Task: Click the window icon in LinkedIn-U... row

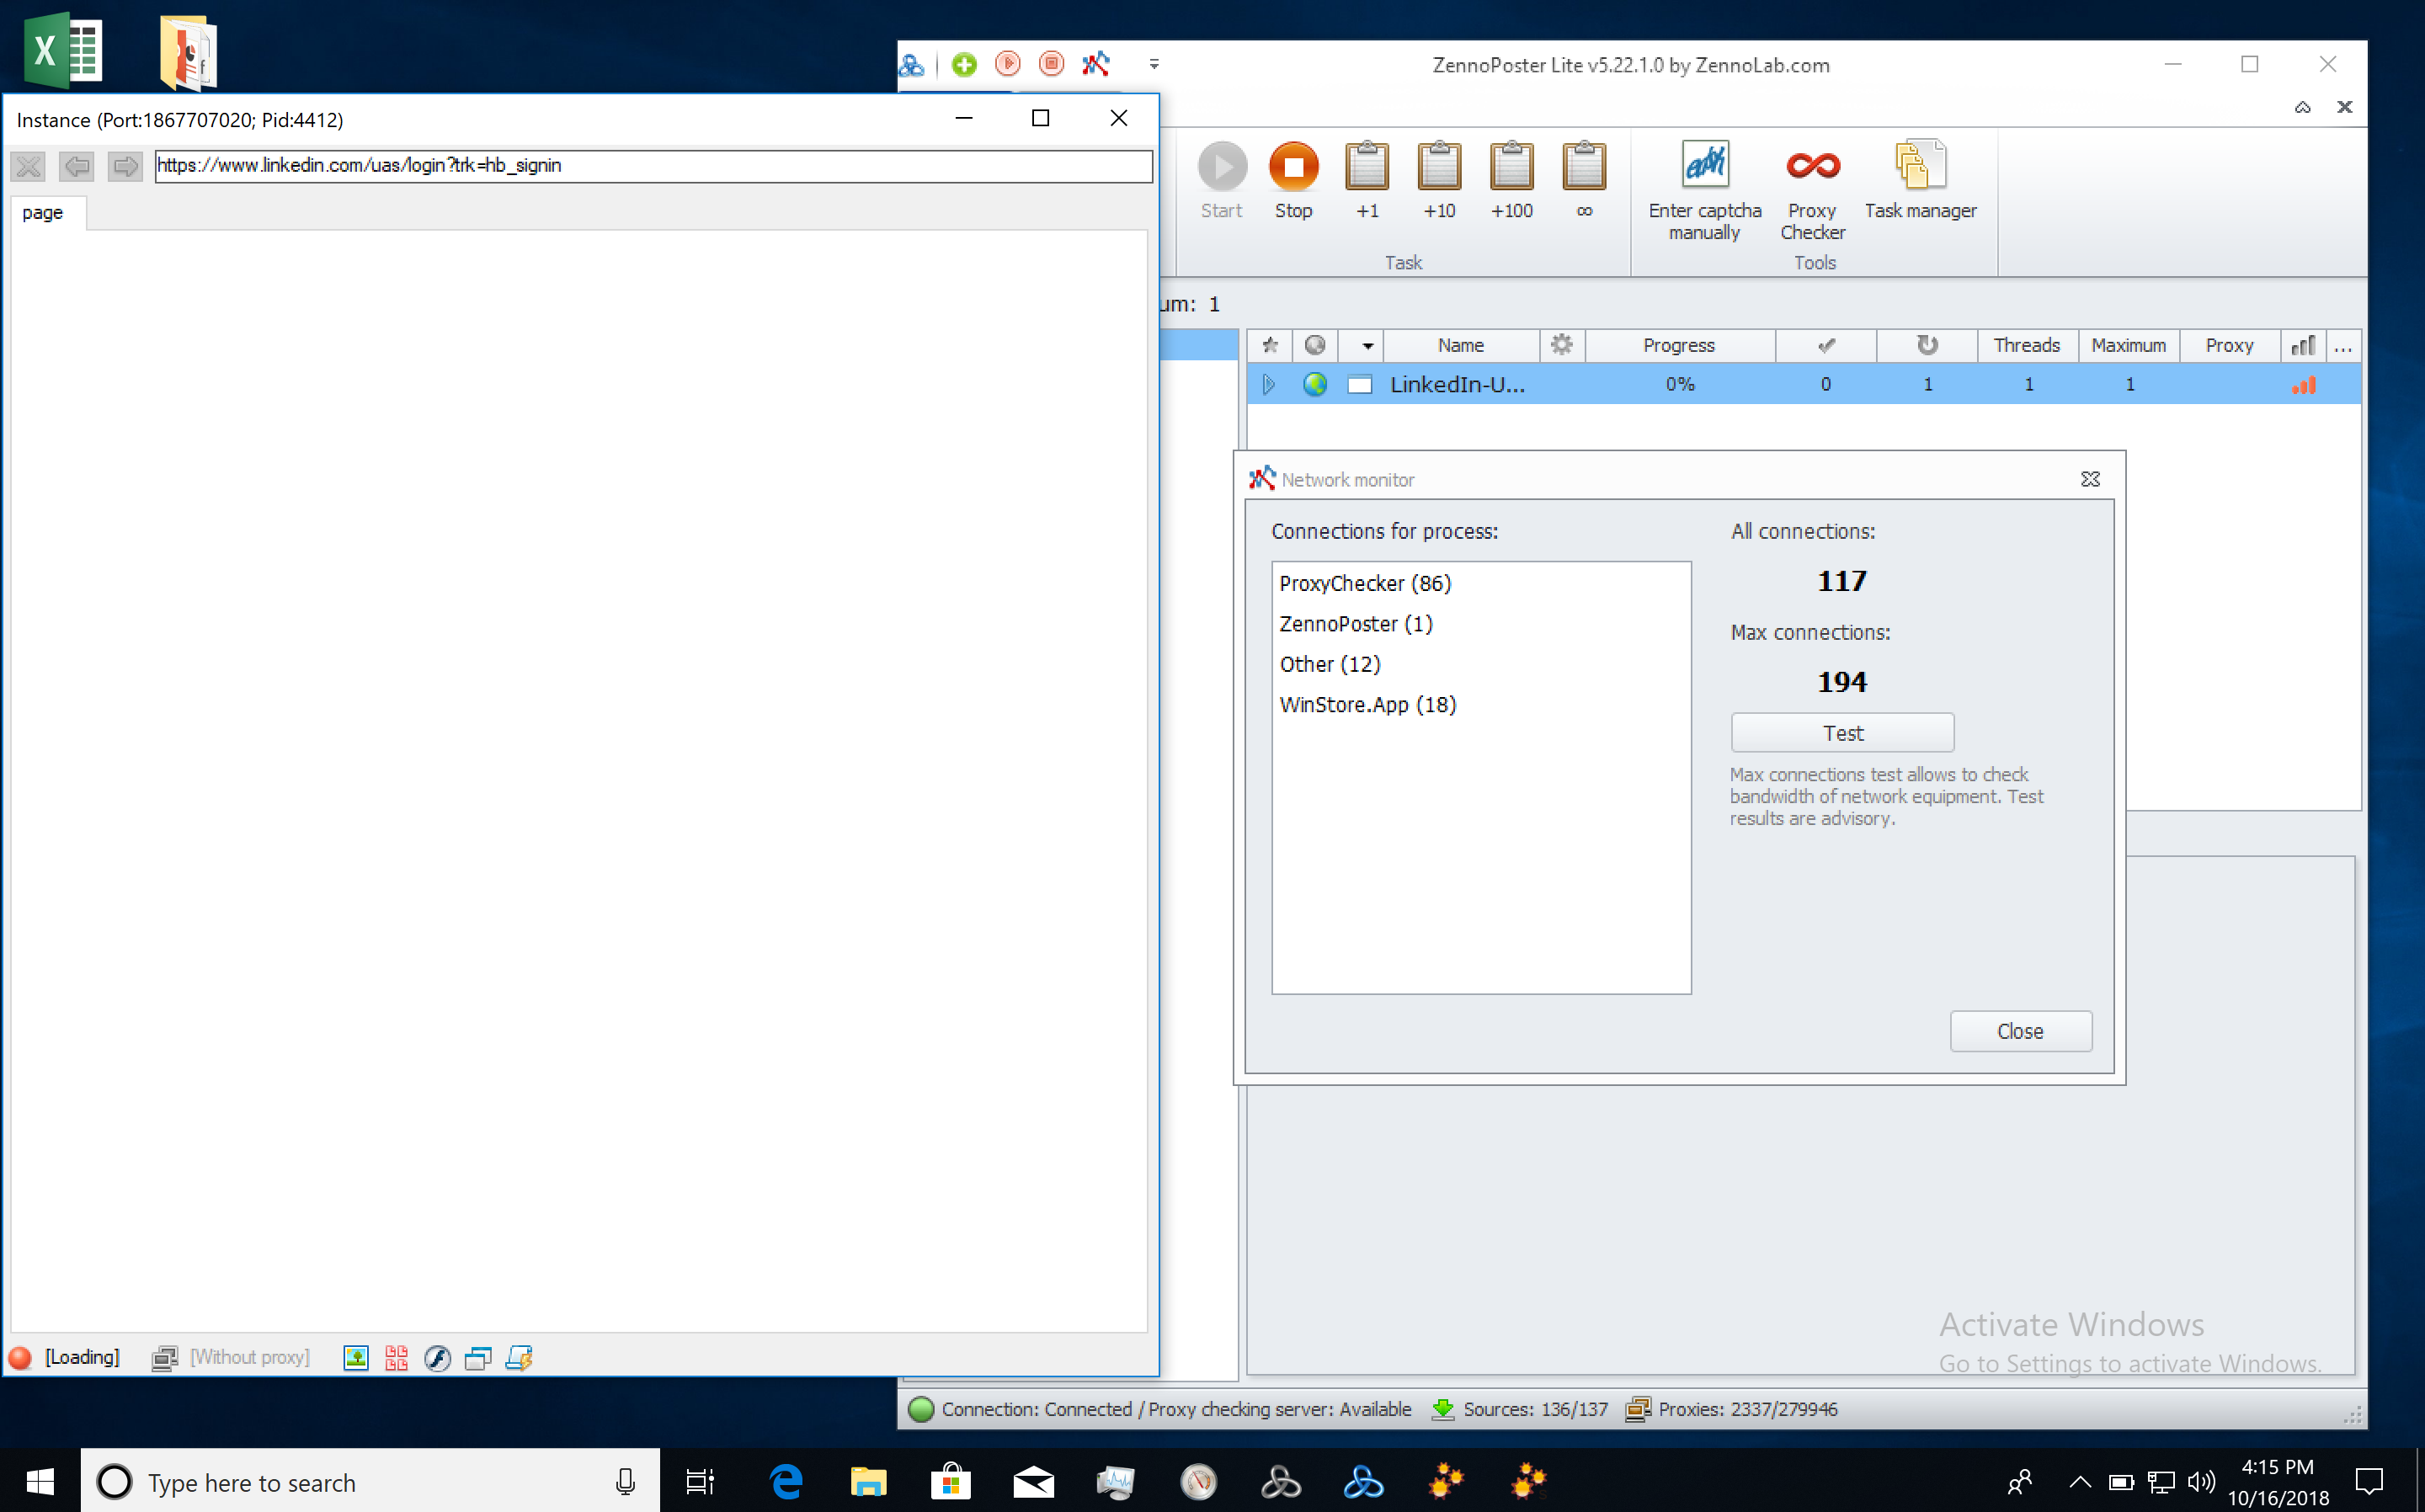Action: tap(1360, 385)
